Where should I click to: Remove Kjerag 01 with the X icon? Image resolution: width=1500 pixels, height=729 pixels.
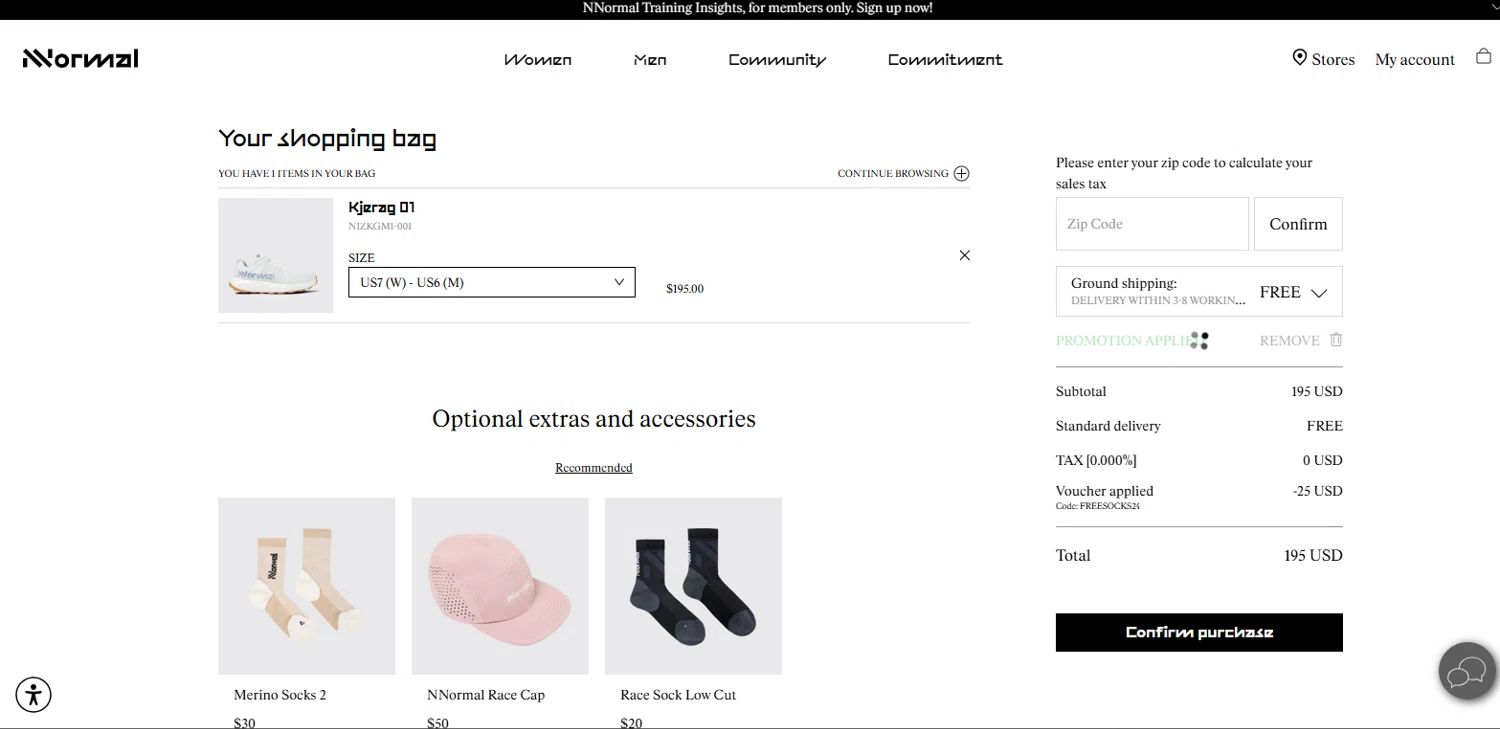(x=965, y=255)
